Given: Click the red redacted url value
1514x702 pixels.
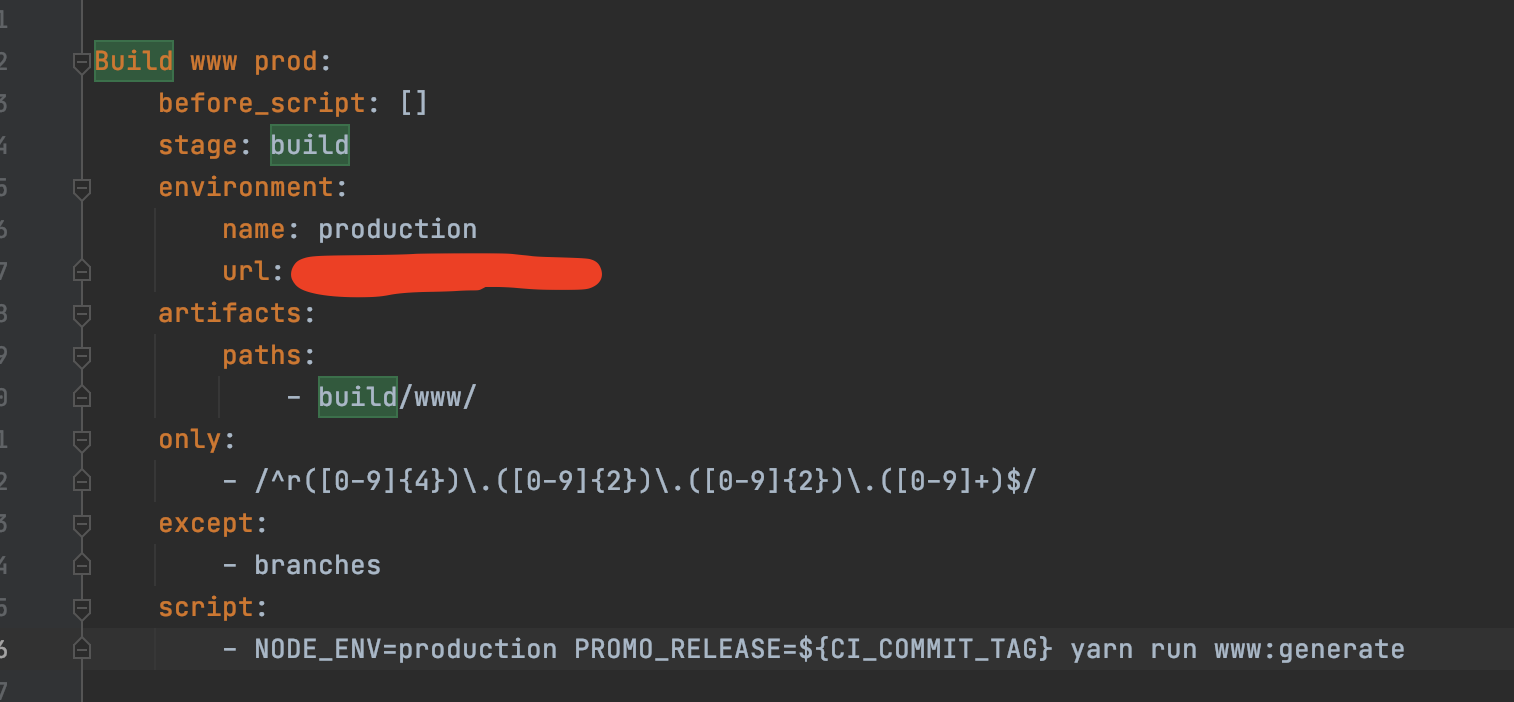Looking at the screenshot, I should coord(445,274).
